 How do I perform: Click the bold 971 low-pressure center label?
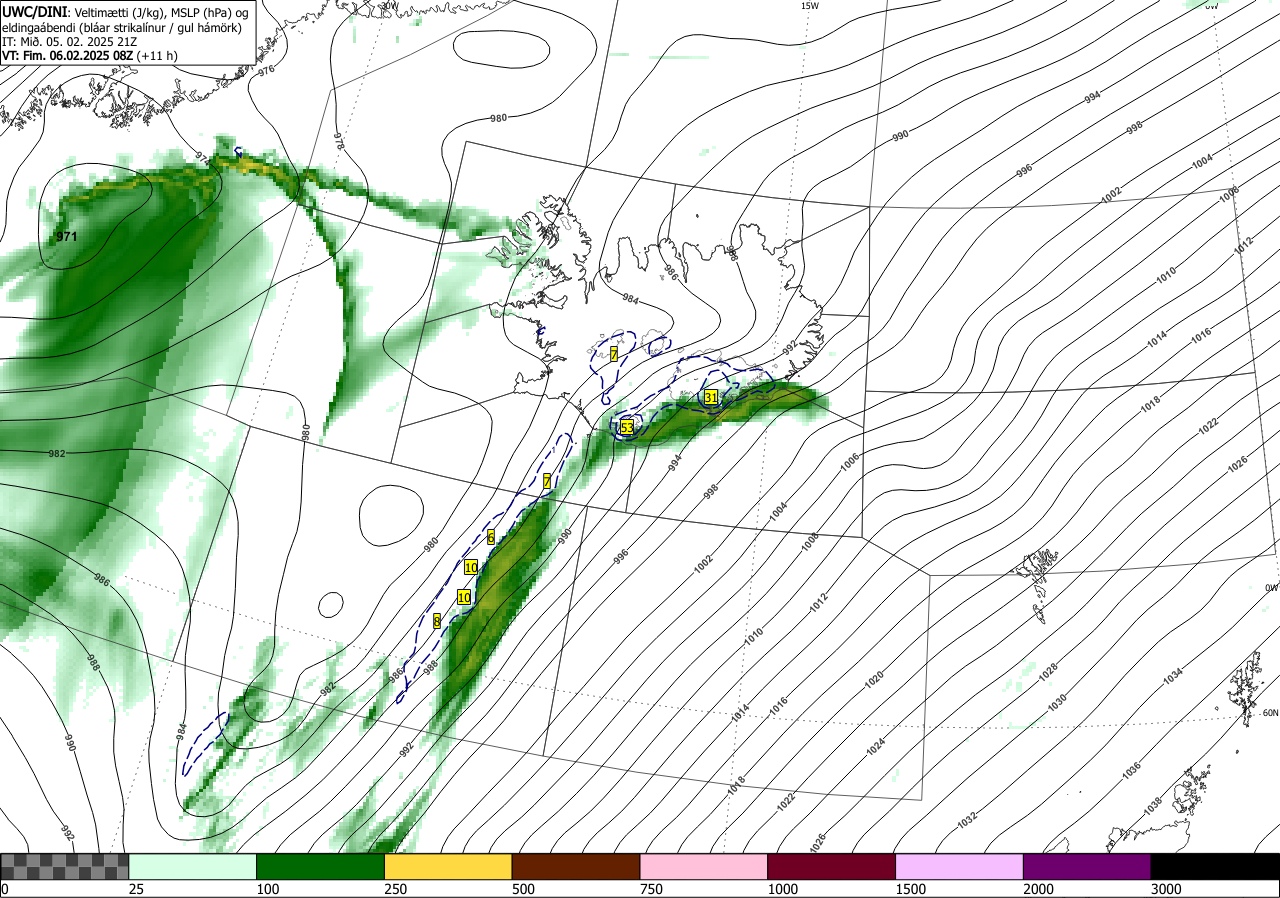(x=67, y=237)
